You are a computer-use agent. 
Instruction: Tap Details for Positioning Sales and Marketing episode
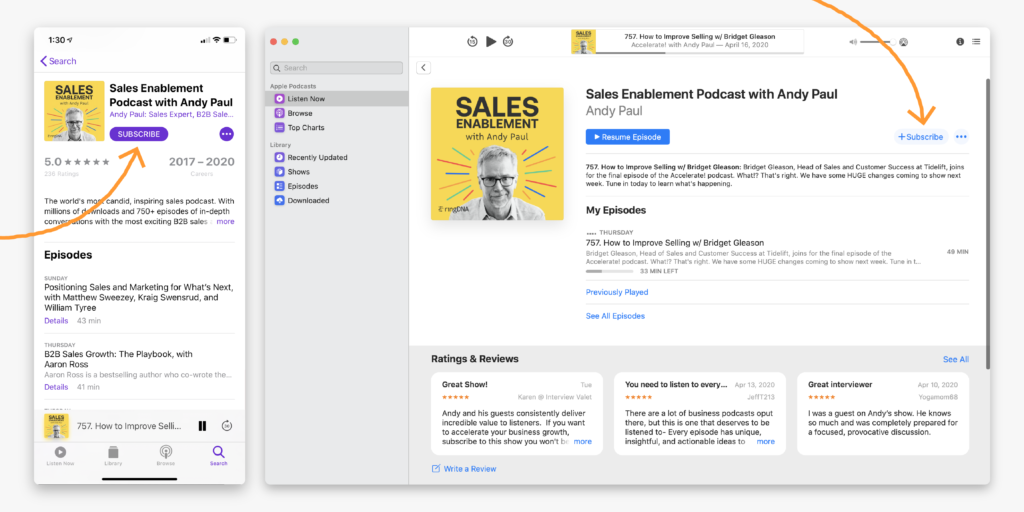tap(56, 321)
